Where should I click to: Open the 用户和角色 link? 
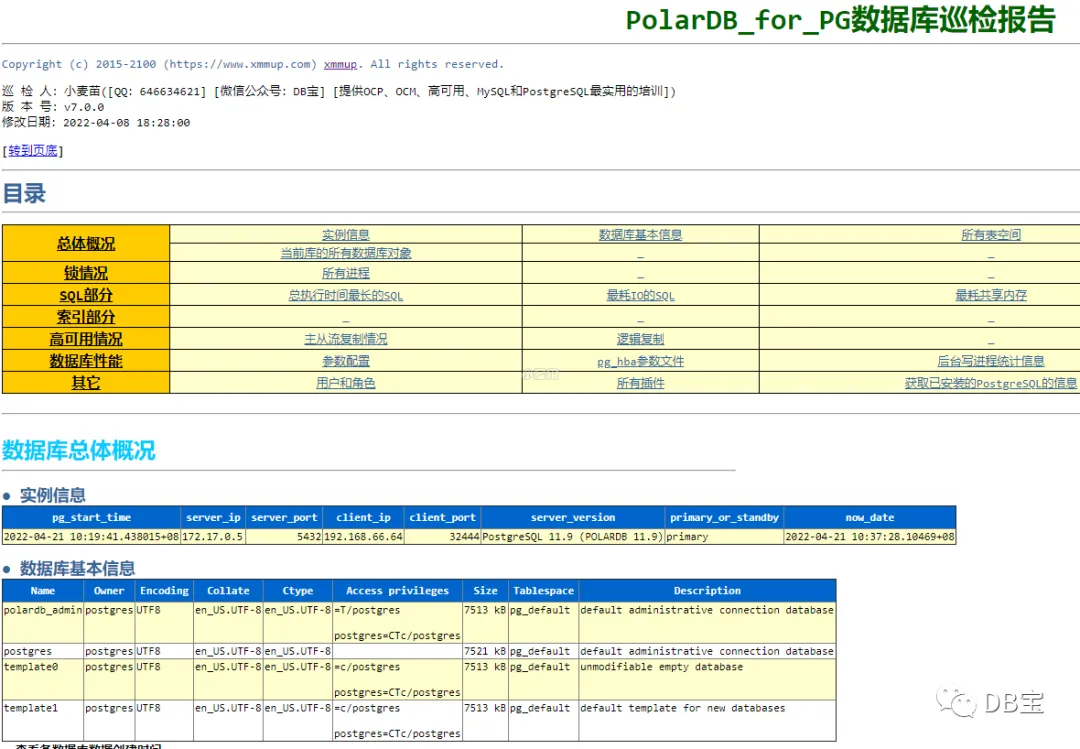(346, 382)
